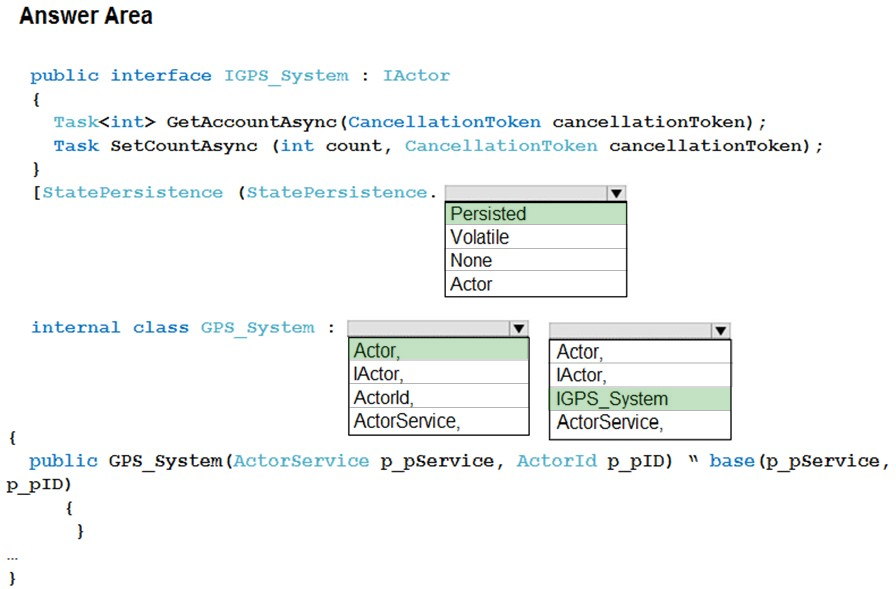The image size is (896, 589).
Task: Click the IGPS_System interface name in declaration
Action: (286, 76)
